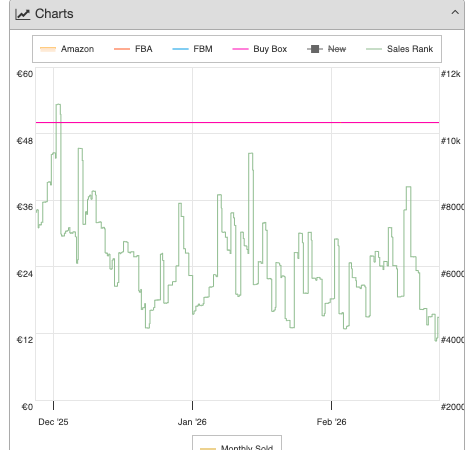Click the Amazon orange color swatch
Viewport: 474px width, 450px height.
pos(48,49)
